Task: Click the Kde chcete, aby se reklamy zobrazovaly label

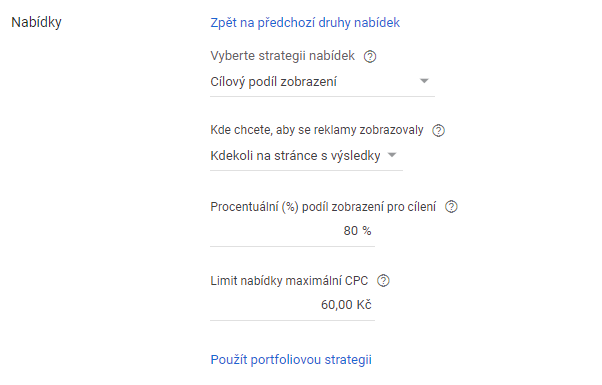Action: tap(317, 130)
